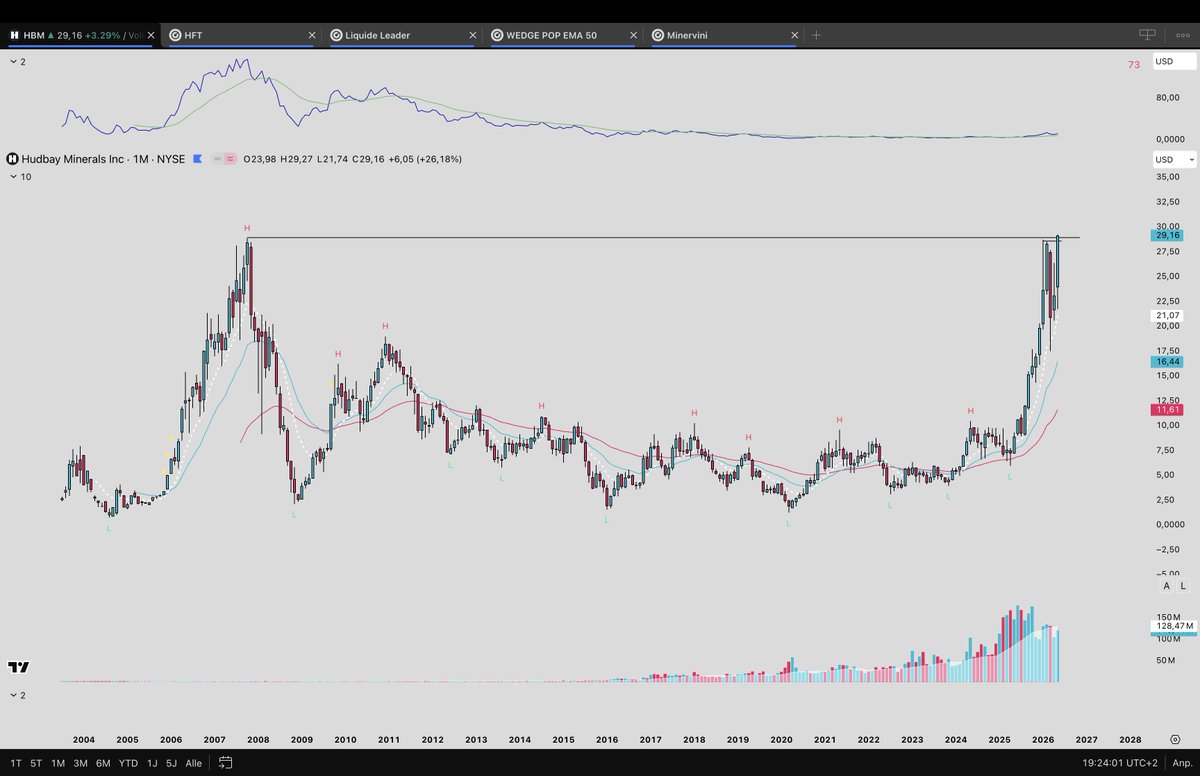This screenshot has width=1200, height=776.
Task: Click the red 11,61 moving average label
Action: (x=1167, y=410)
